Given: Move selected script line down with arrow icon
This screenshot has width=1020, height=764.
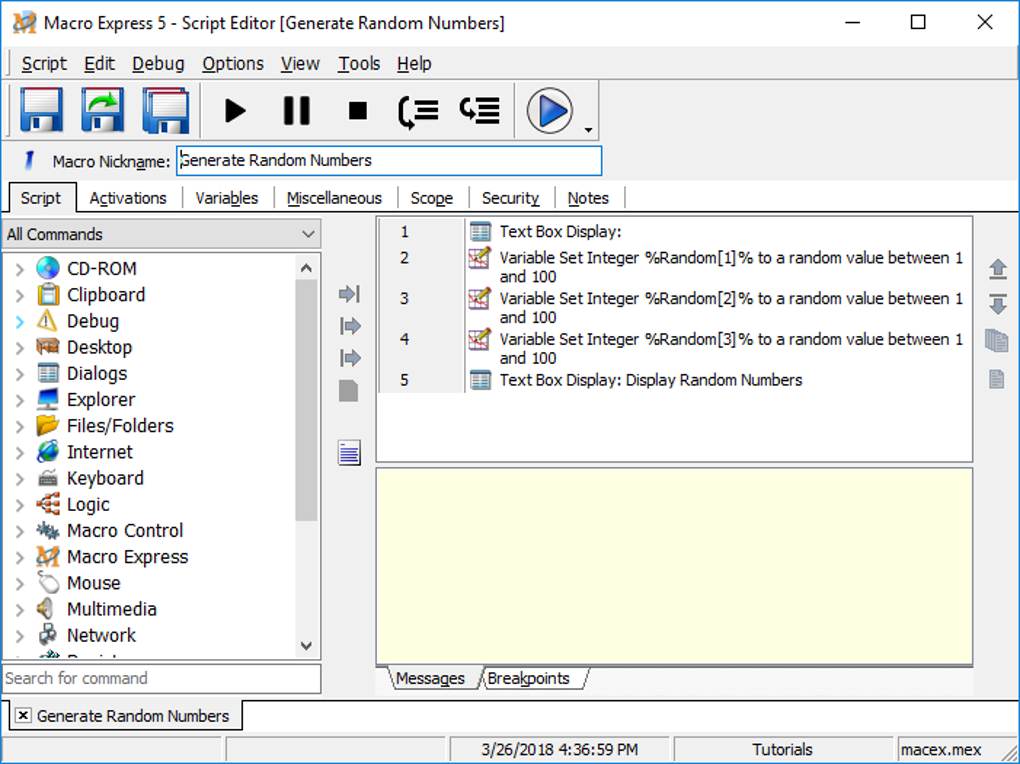Looking at the screenshot, I should 997,304.
